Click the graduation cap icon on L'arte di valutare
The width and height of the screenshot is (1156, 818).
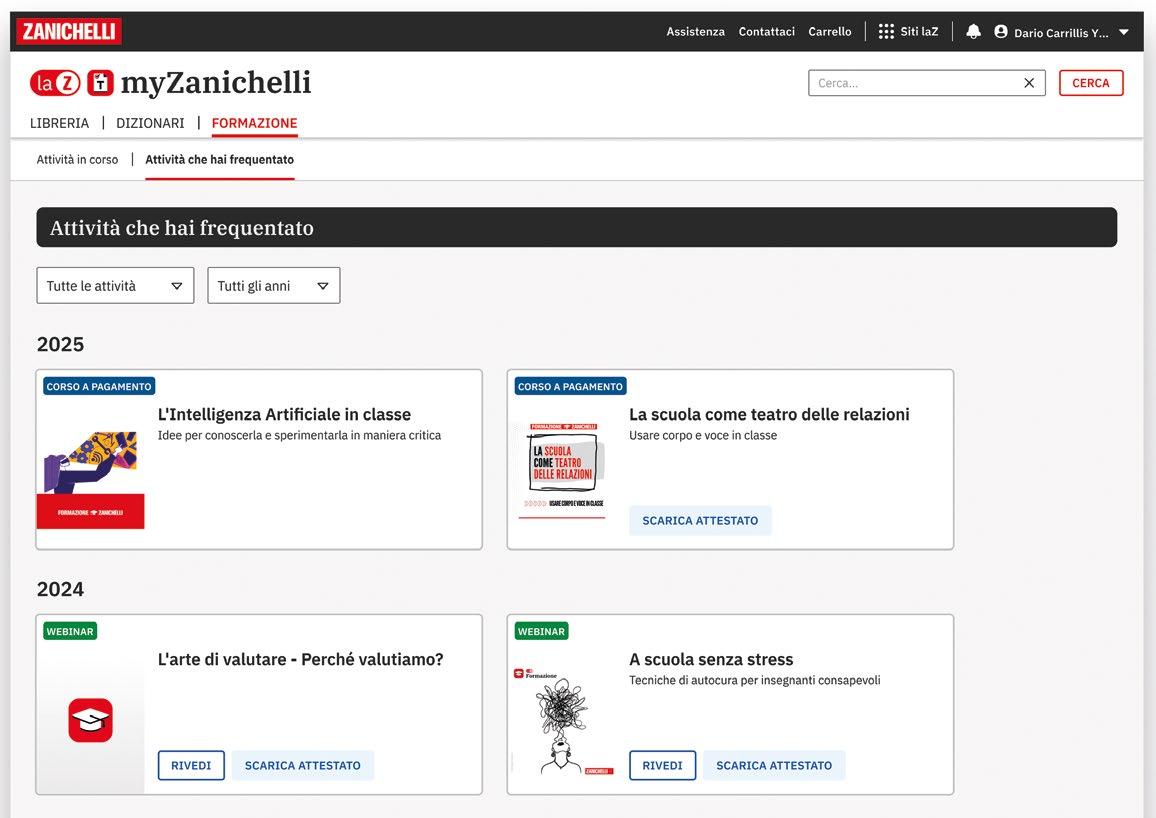(91, 720)
